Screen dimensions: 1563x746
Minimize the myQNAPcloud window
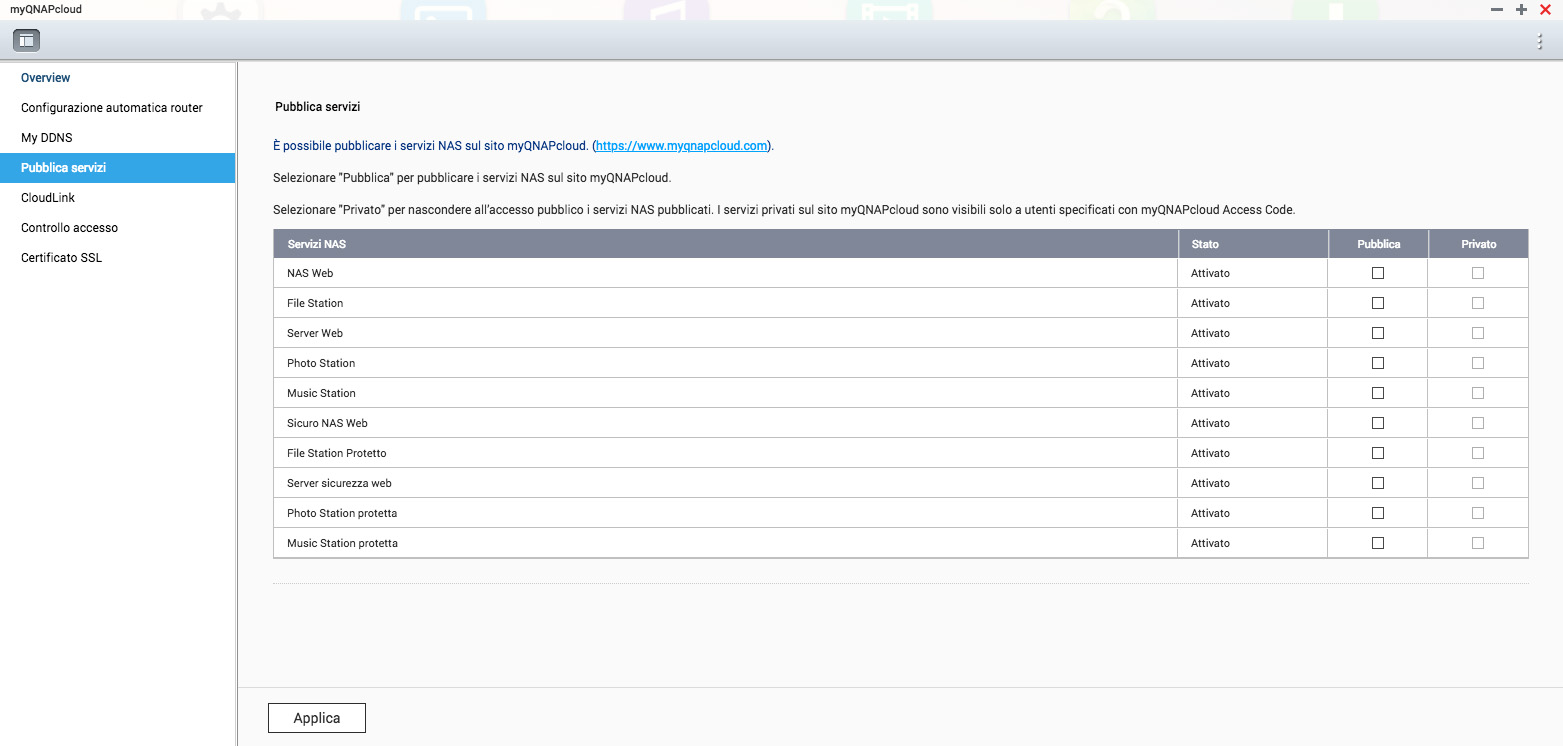pyautogui.click(x=1497, y=9)
